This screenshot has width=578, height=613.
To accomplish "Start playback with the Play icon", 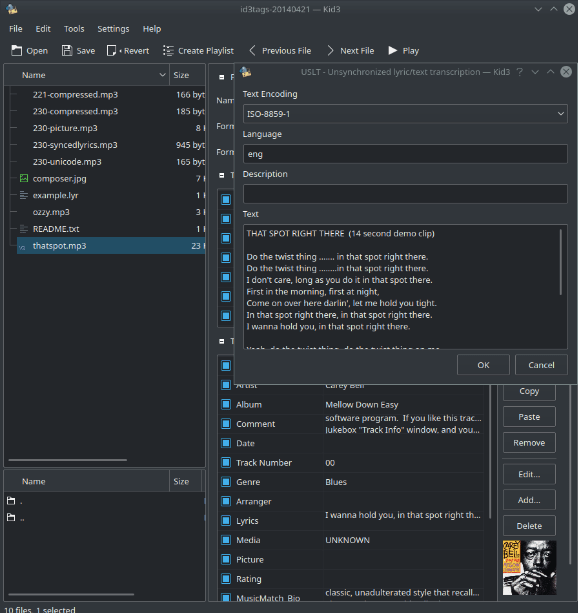I will (x=393, y=50).
